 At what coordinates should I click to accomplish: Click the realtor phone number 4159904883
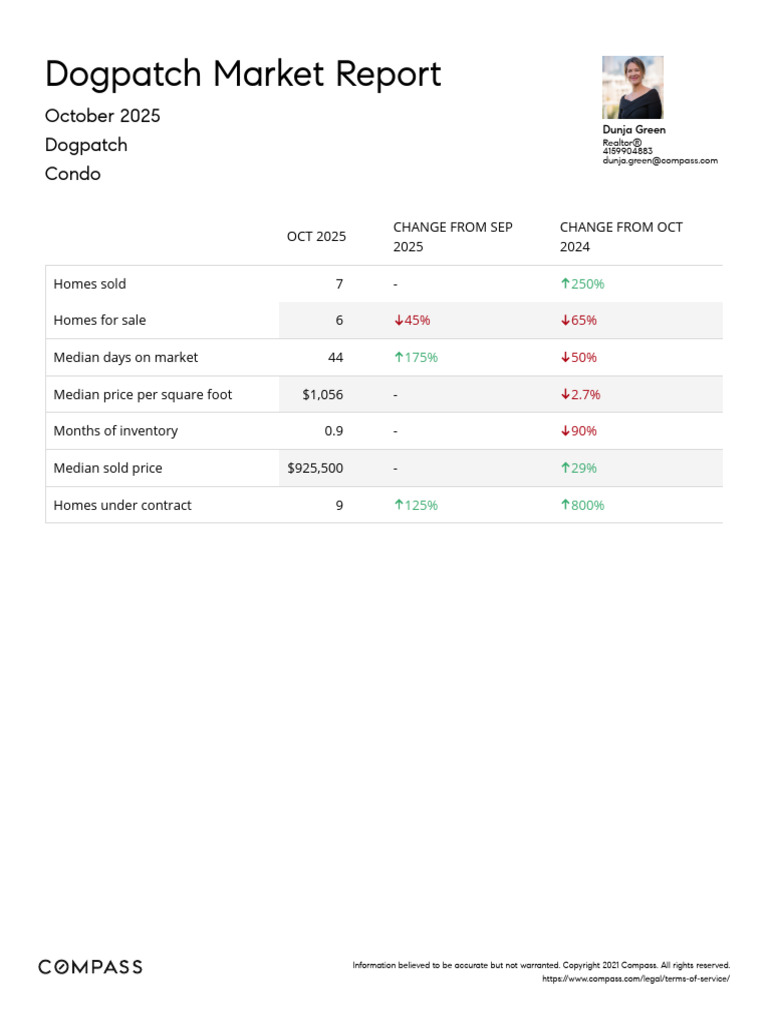(x=627, y=151)
